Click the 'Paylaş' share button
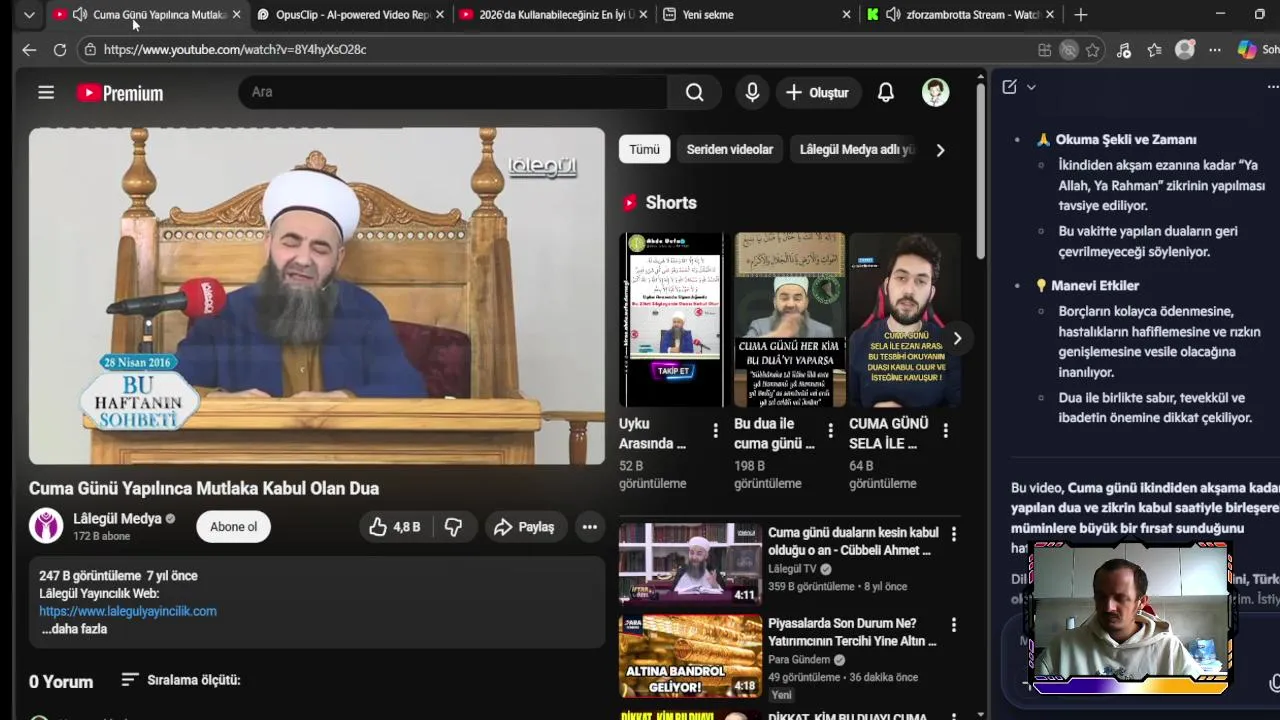 (524, 527)
